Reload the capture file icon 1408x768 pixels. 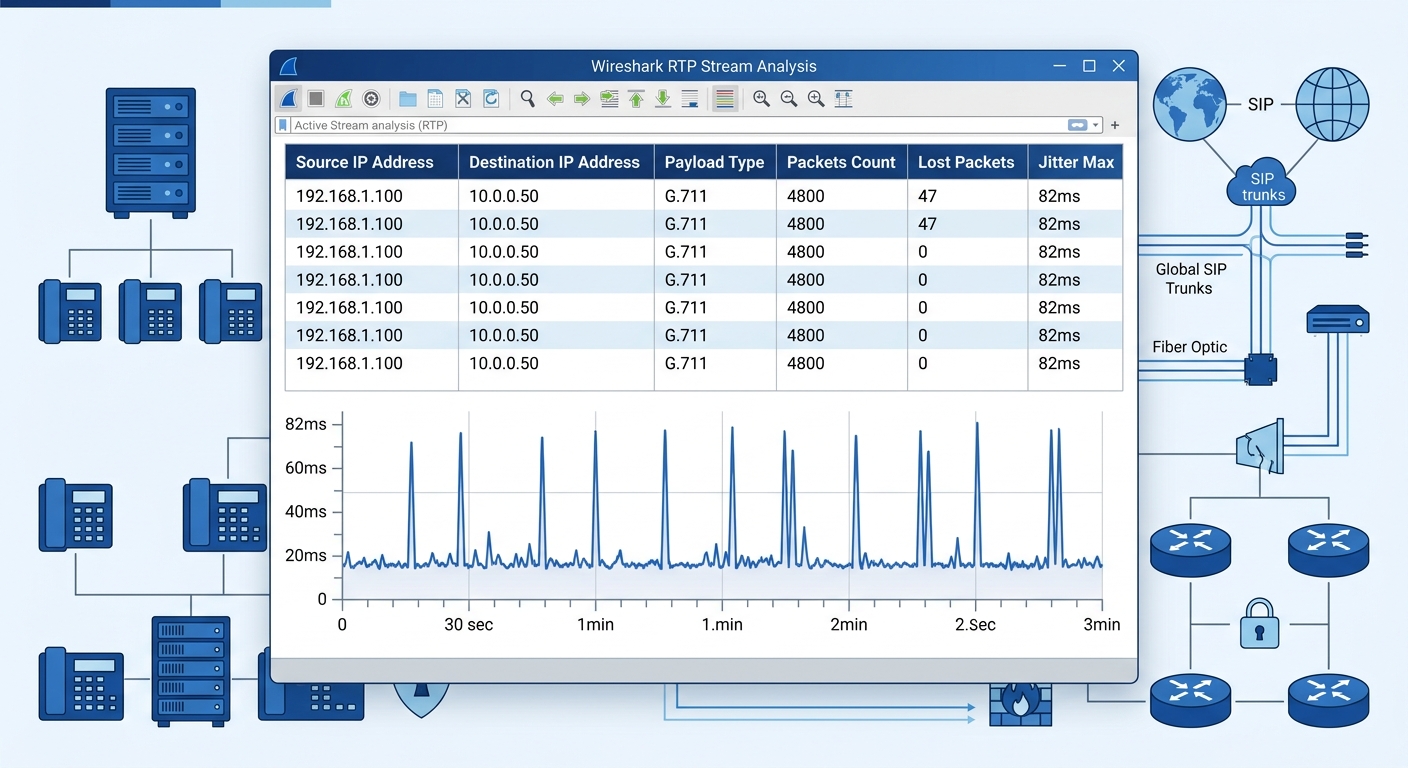(491, 98)
